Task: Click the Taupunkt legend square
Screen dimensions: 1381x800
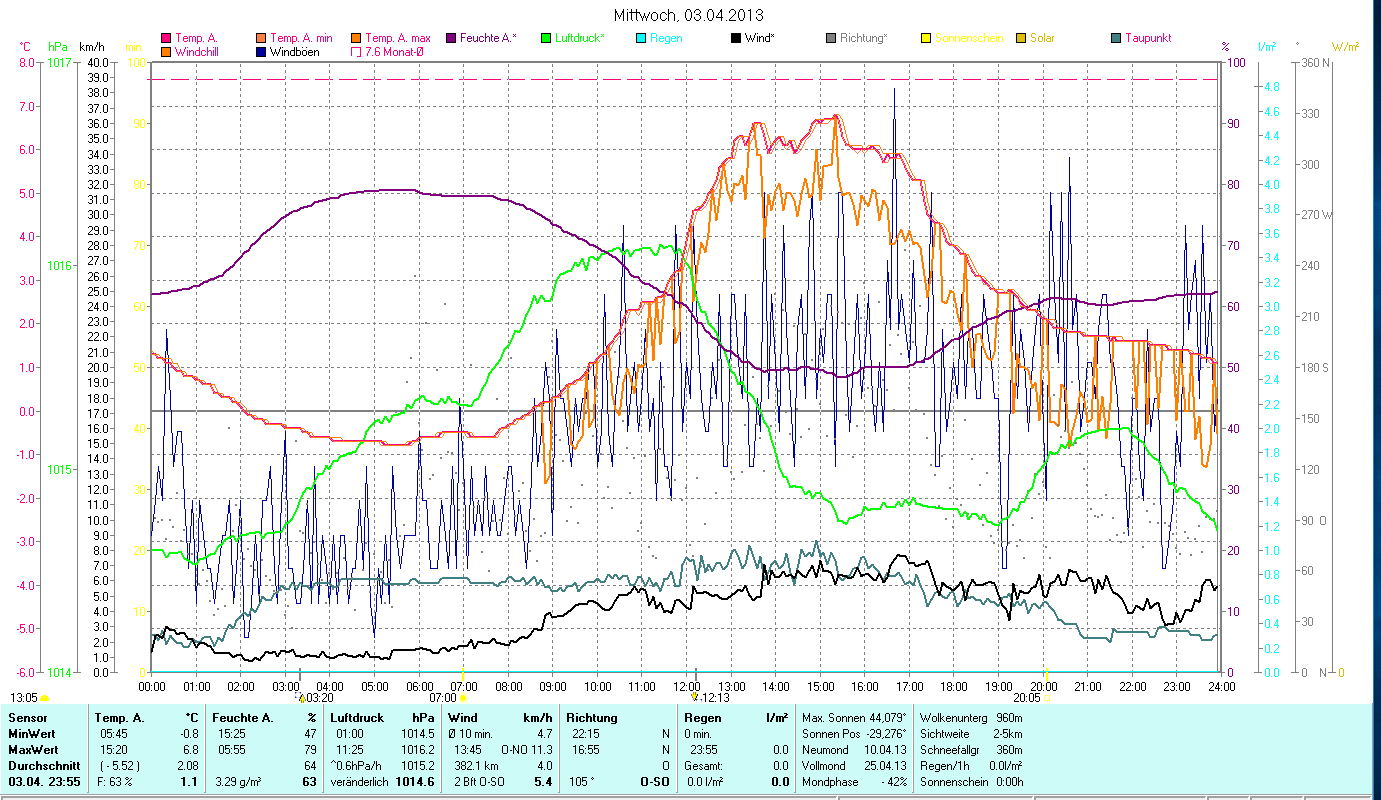Action: 1116,38
